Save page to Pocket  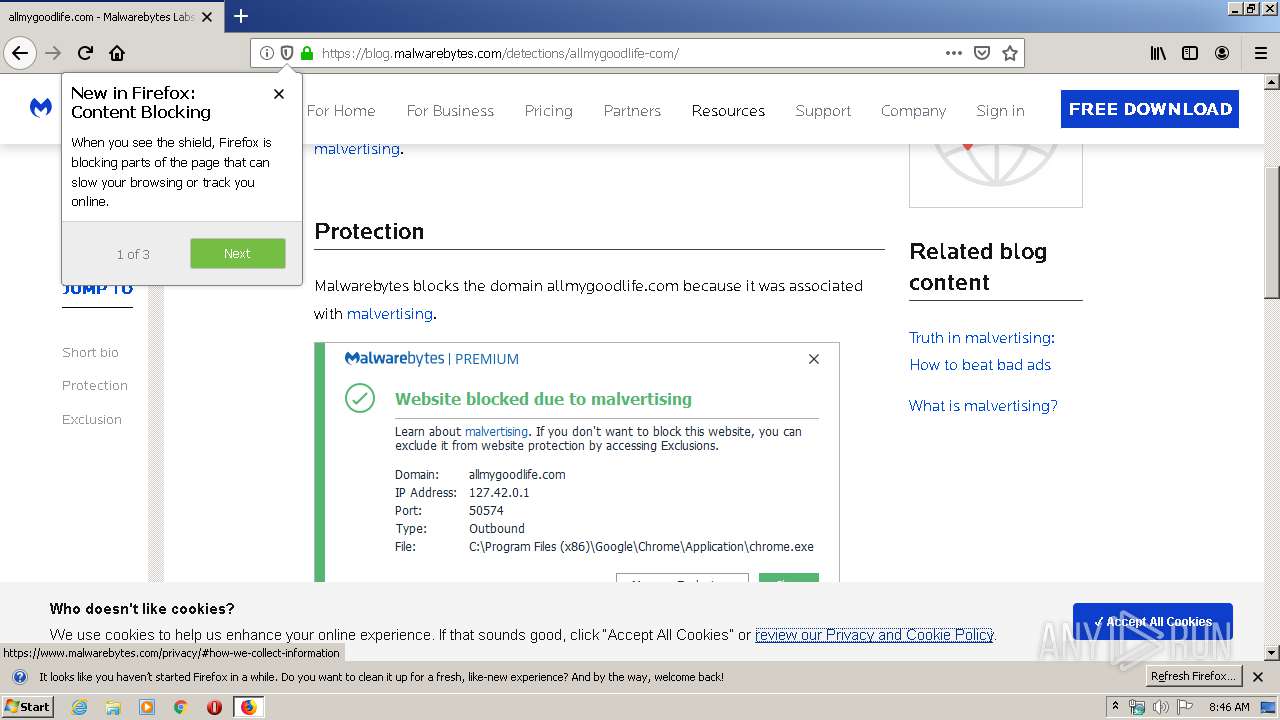coord(982,53)
